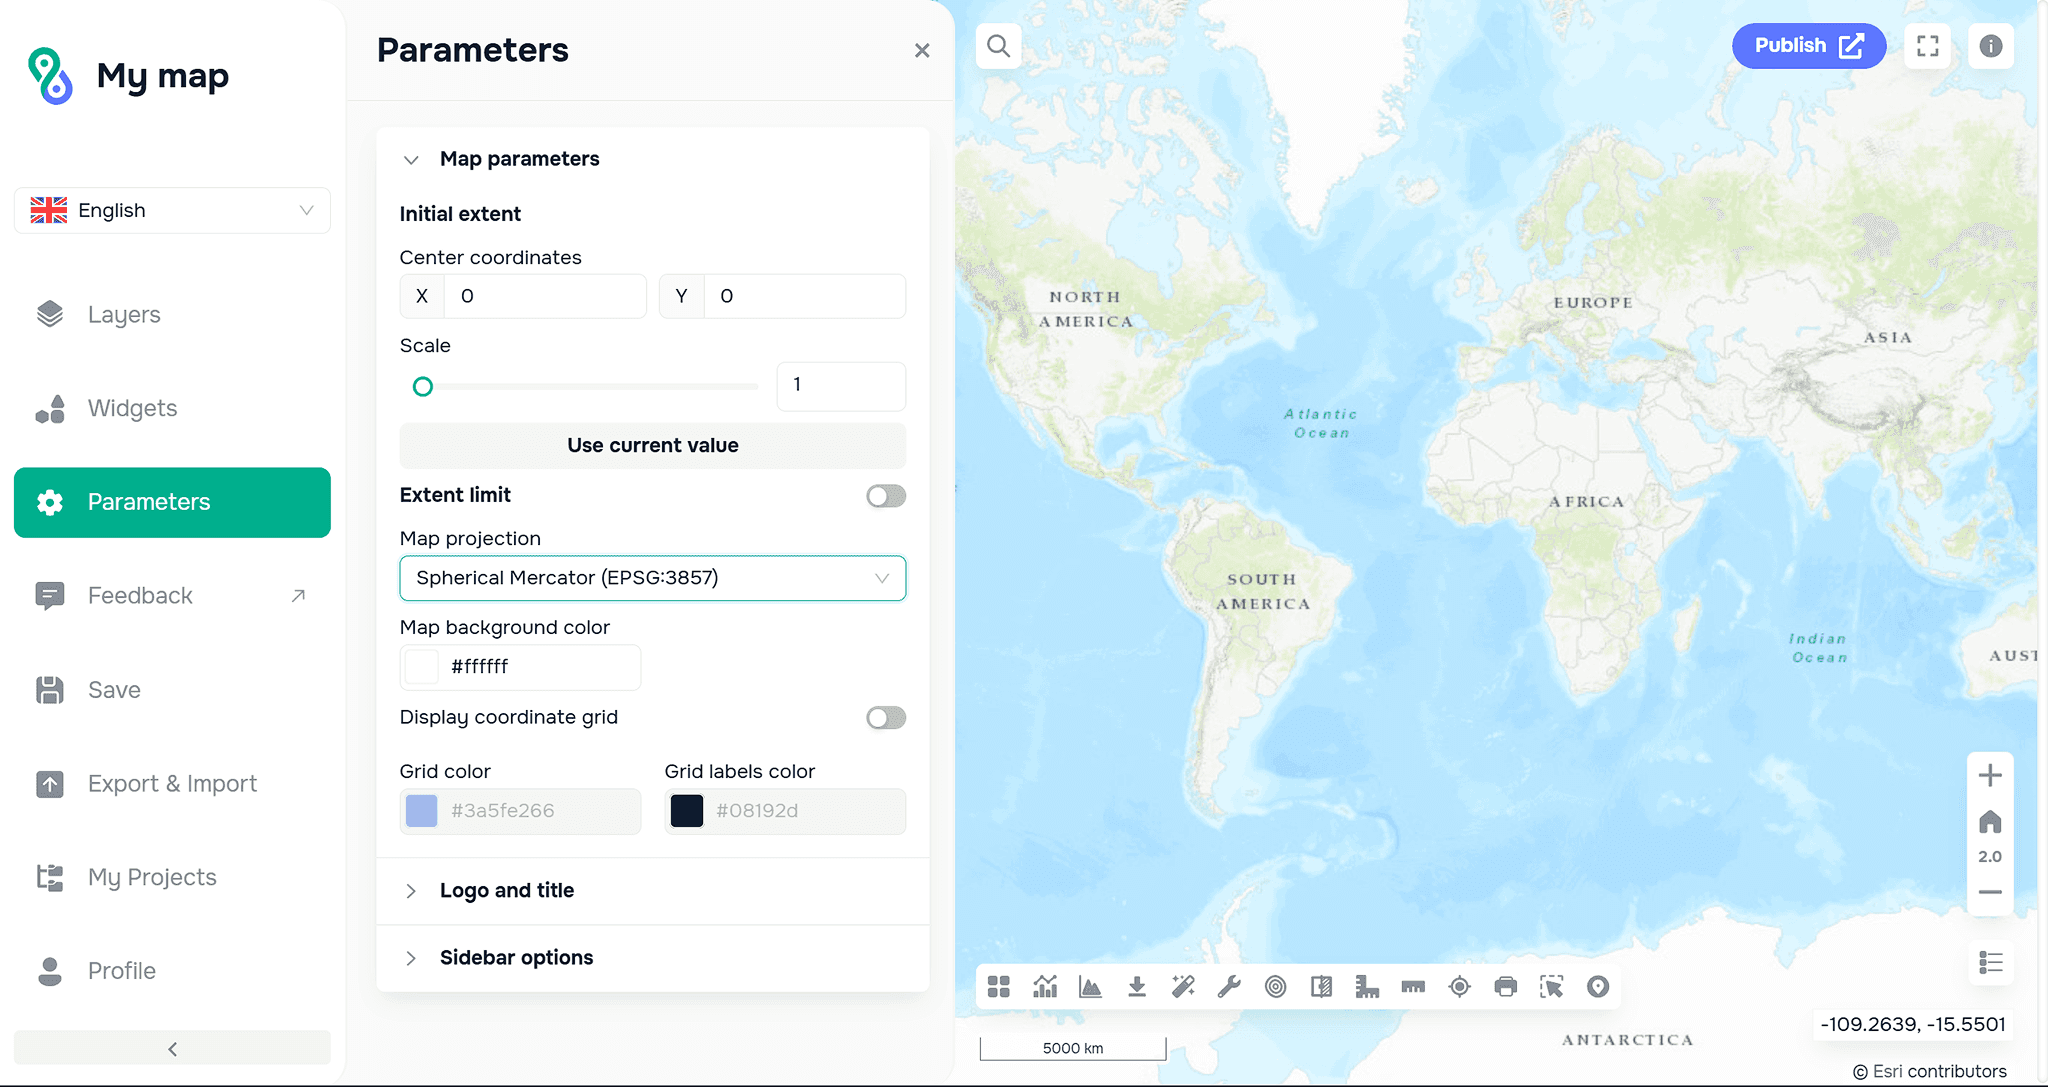The image size is (2048, 1087).
Task: Expand the Sidebar options section
Action: coord(516,958)
